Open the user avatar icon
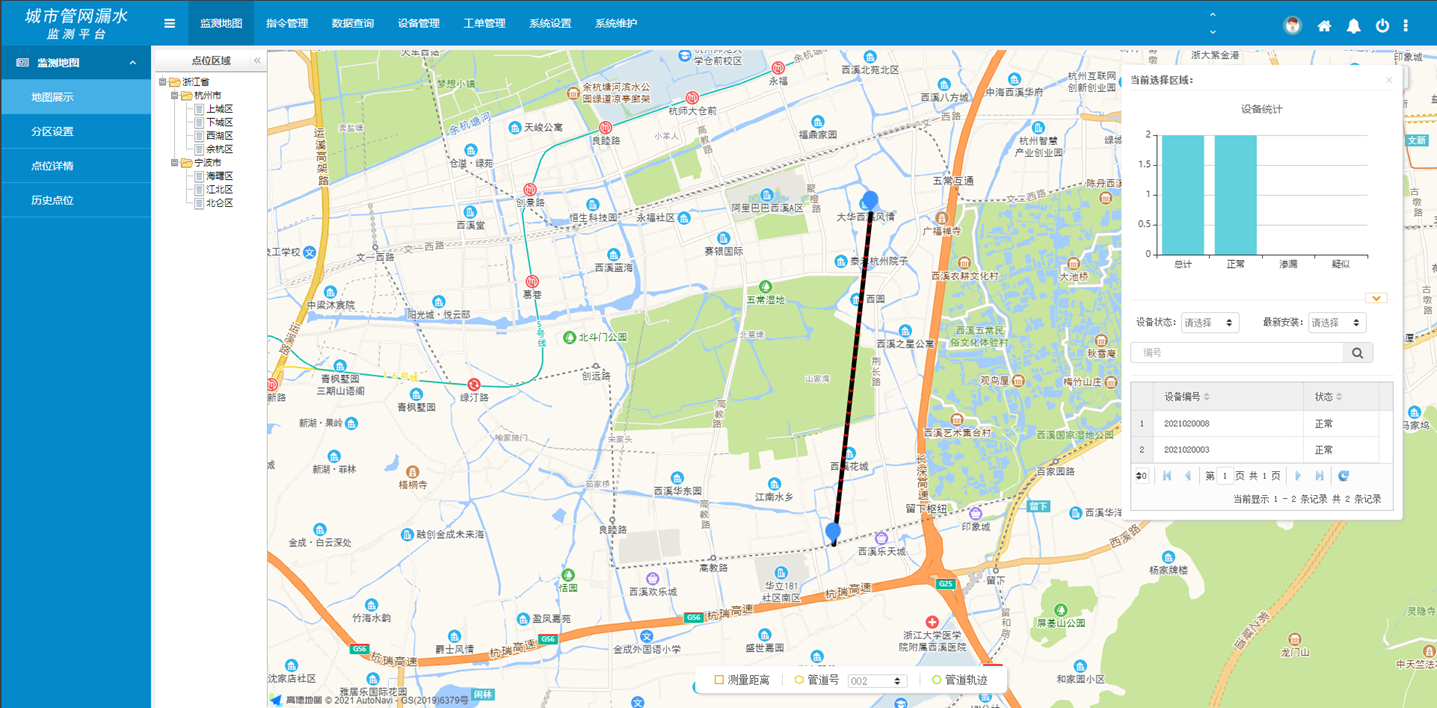Screen dimensions: 1437x708 click(1292, 26)
